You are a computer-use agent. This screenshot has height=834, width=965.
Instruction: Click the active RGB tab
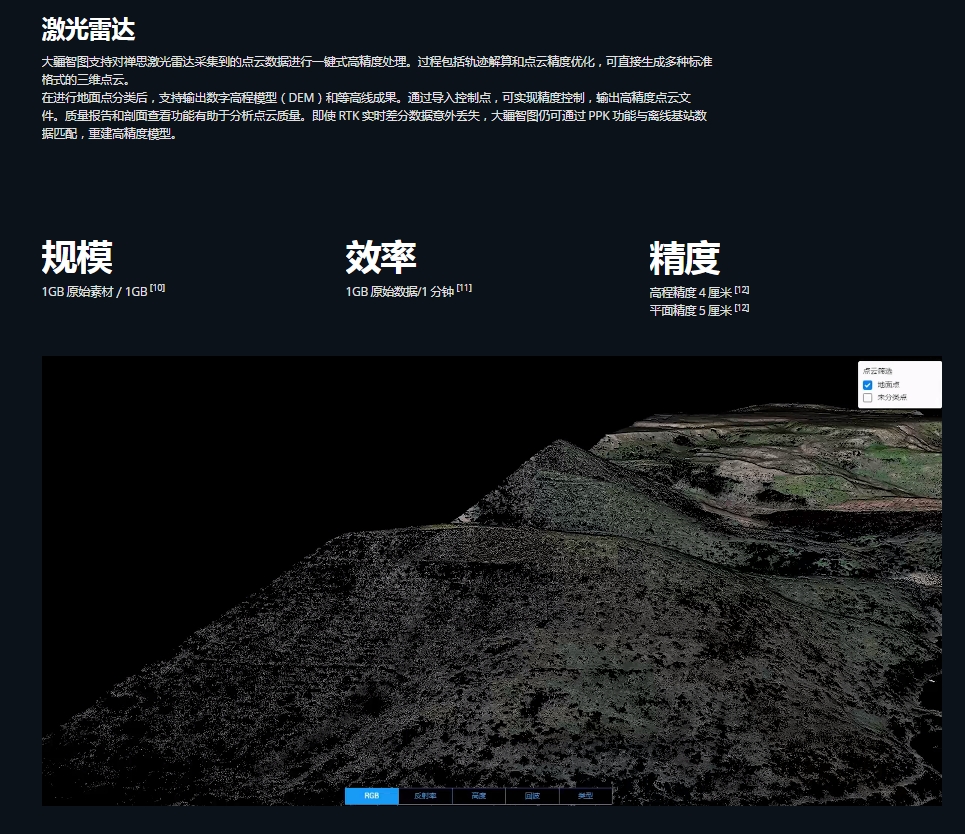coord(371,796)
